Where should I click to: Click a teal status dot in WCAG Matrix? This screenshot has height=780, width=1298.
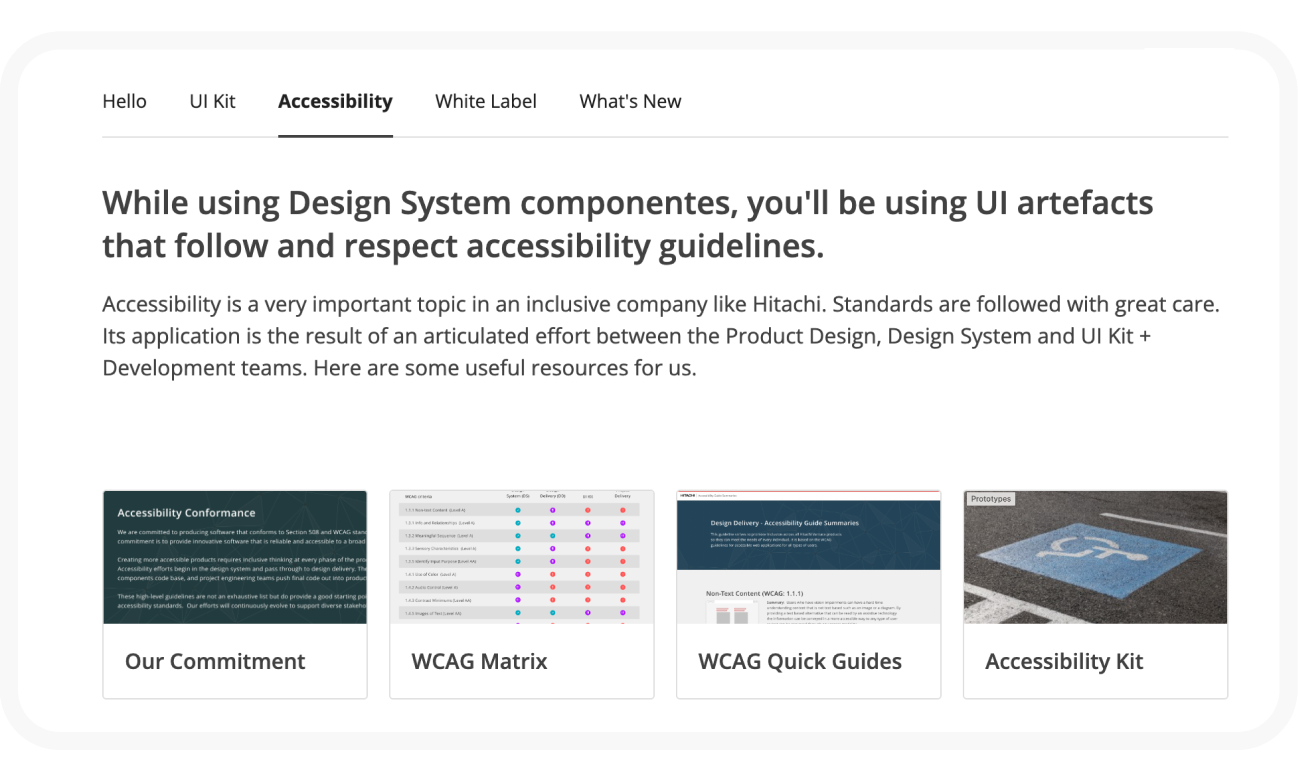pos(518,510)
